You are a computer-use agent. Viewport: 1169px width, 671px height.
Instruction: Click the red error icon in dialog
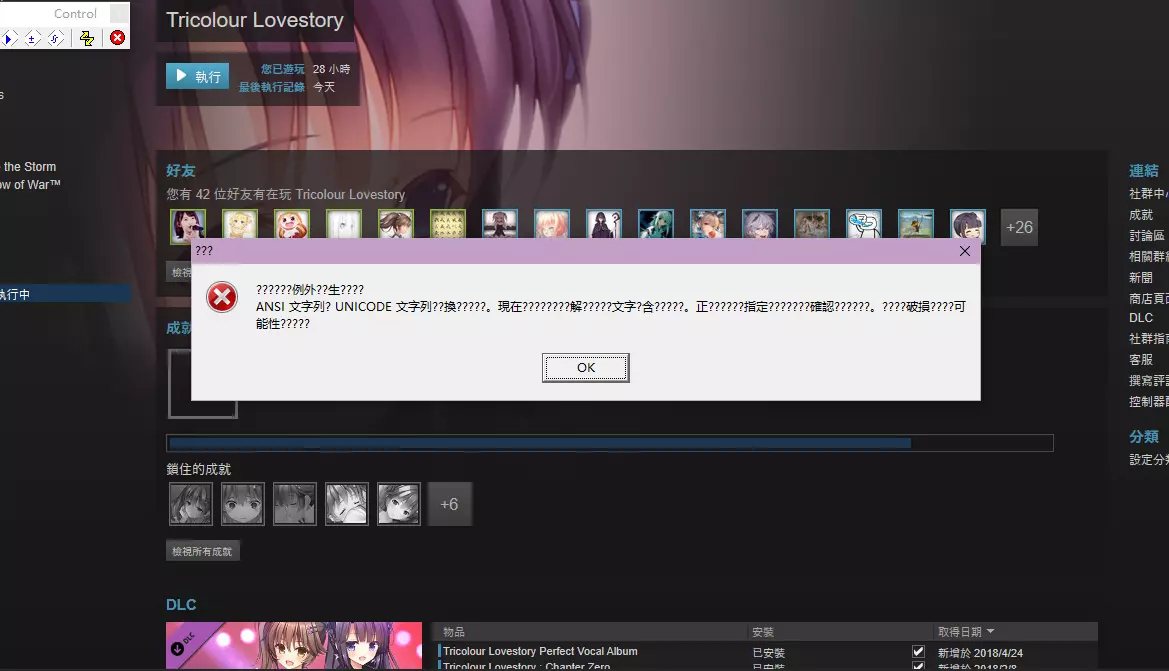222,297
